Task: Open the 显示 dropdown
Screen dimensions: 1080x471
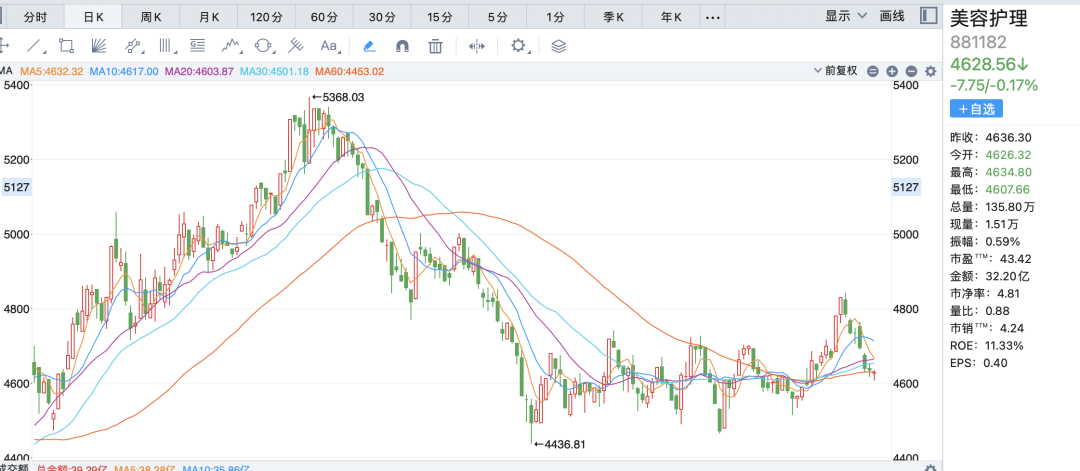Action: coord(843,16)
